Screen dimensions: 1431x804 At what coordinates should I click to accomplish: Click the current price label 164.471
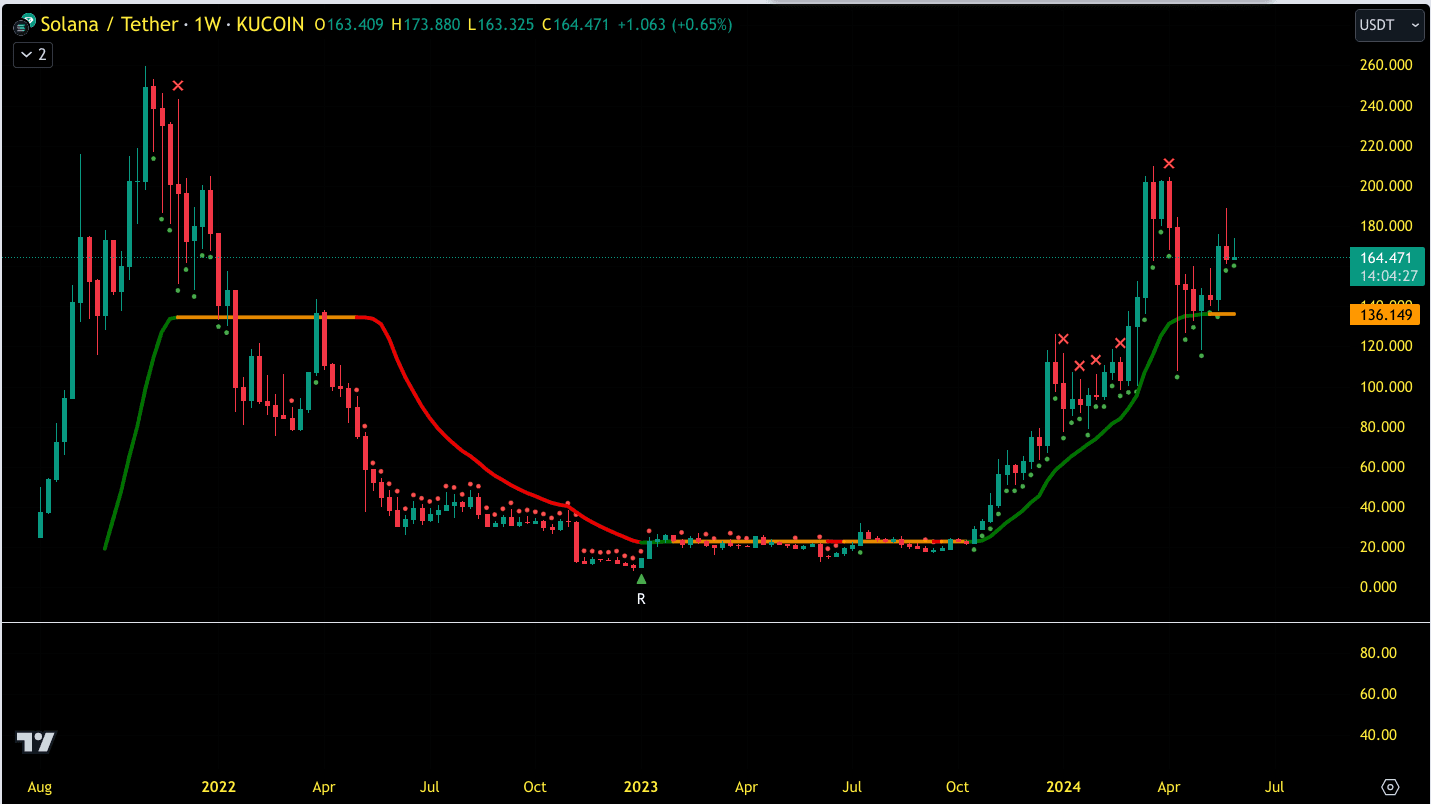1385,258
